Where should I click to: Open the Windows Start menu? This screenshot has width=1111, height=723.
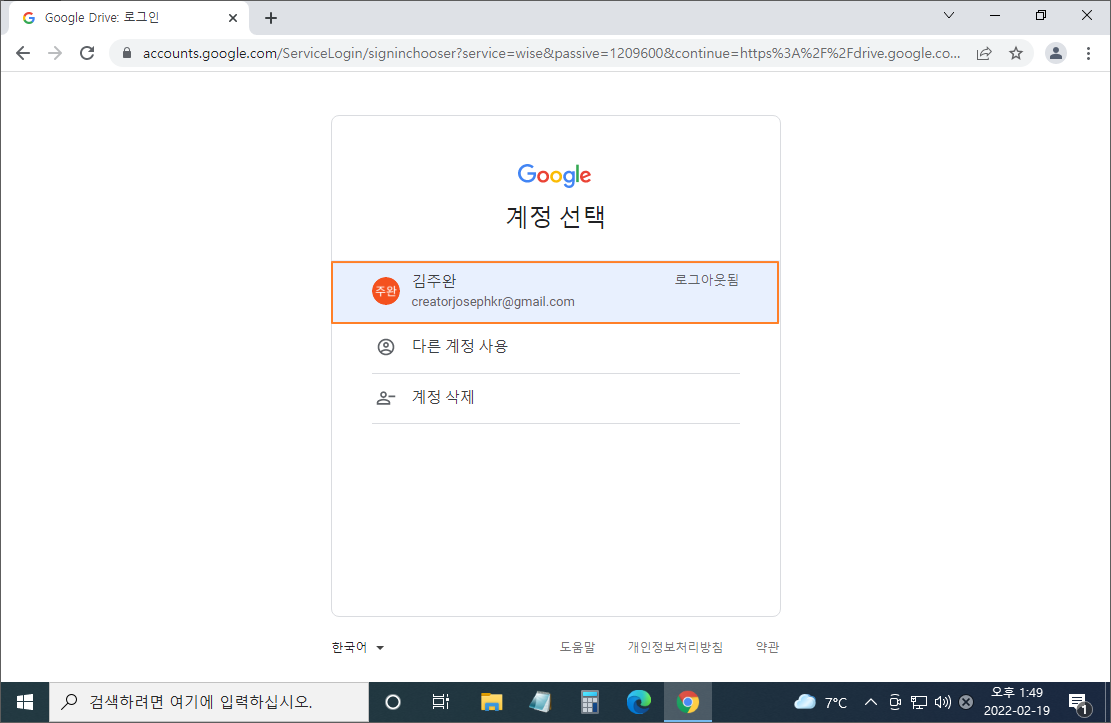coord(25,702)
